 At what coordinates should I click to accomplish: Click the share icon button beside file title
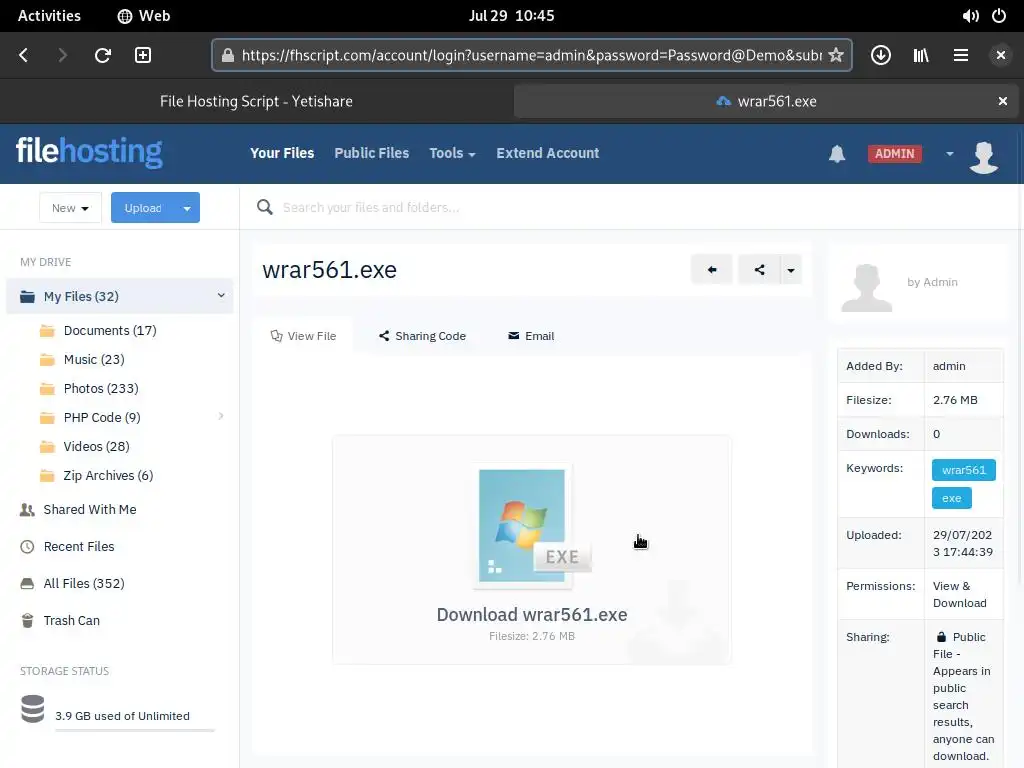point(759,270)
